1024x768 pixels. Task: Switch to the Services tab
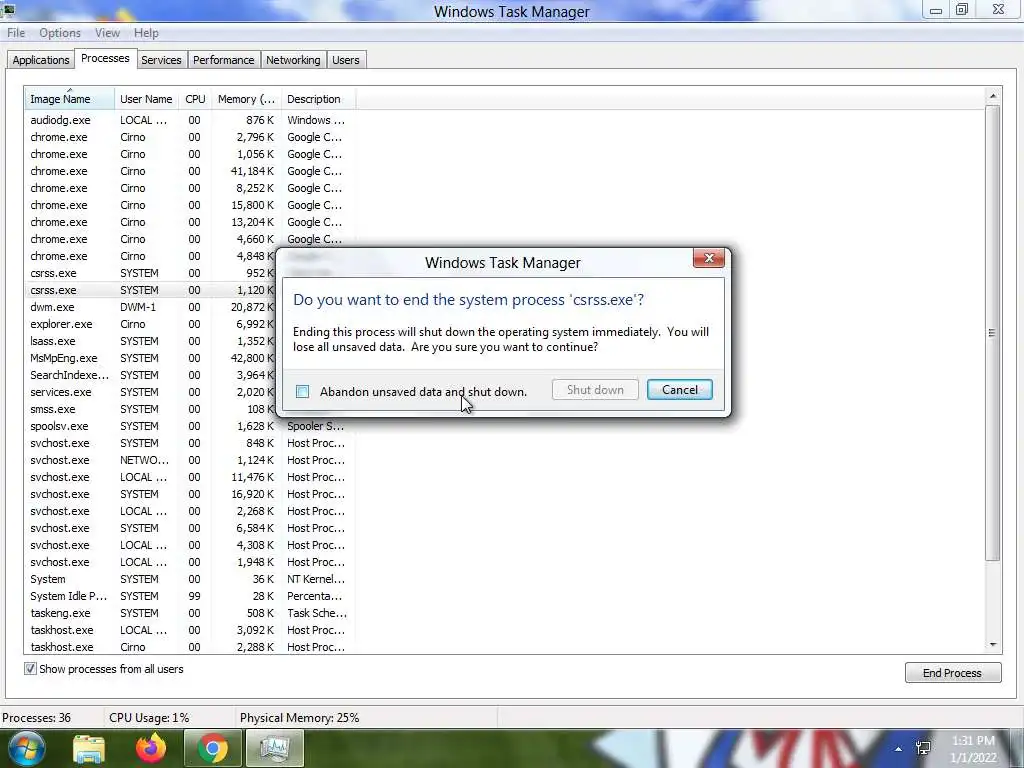coord(161,60)
